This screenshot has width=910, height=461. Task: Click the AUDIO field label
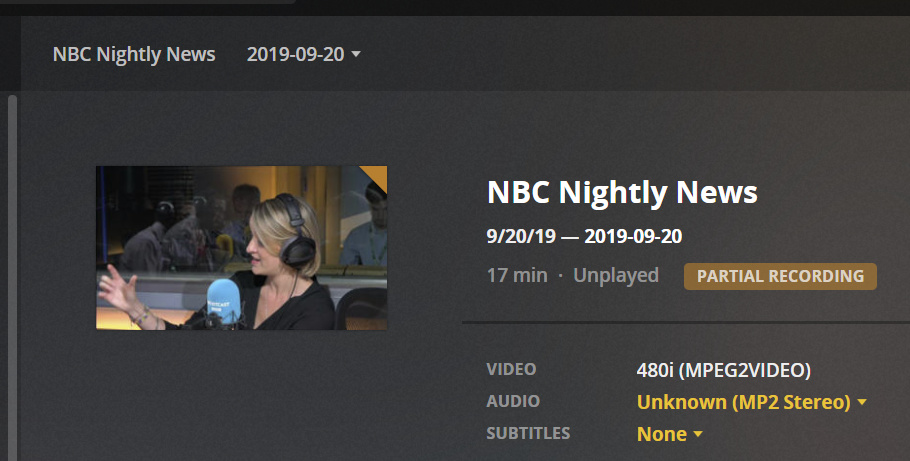(x=513, y=401)
